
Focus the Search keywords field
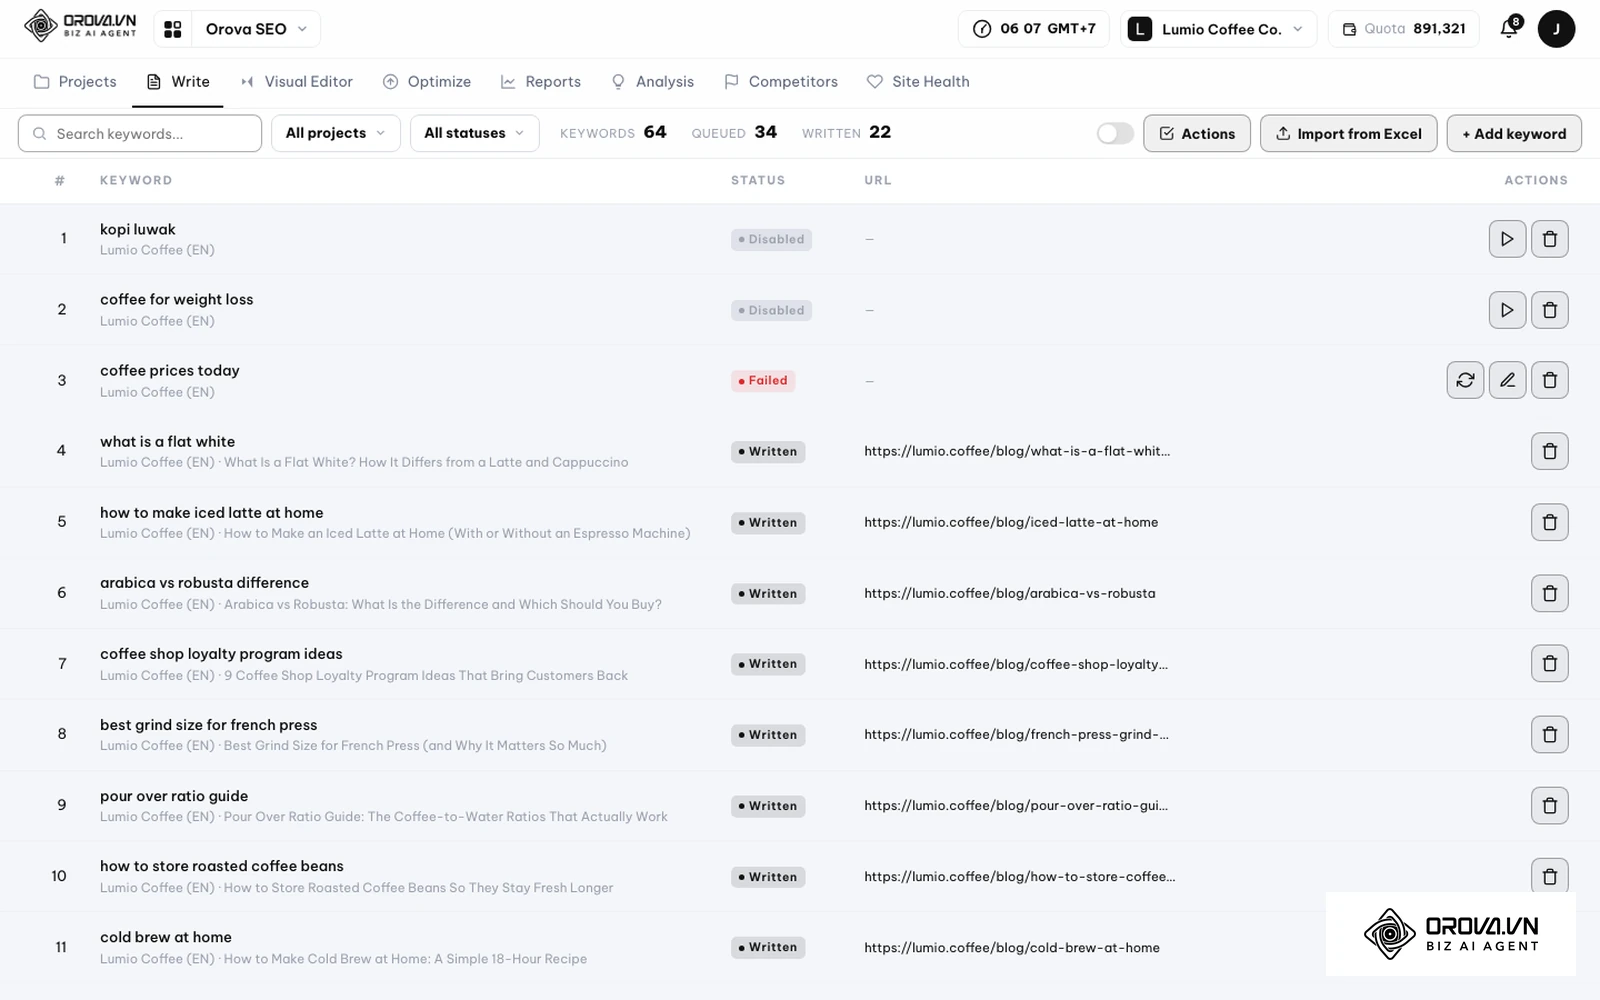coord(140,133)
